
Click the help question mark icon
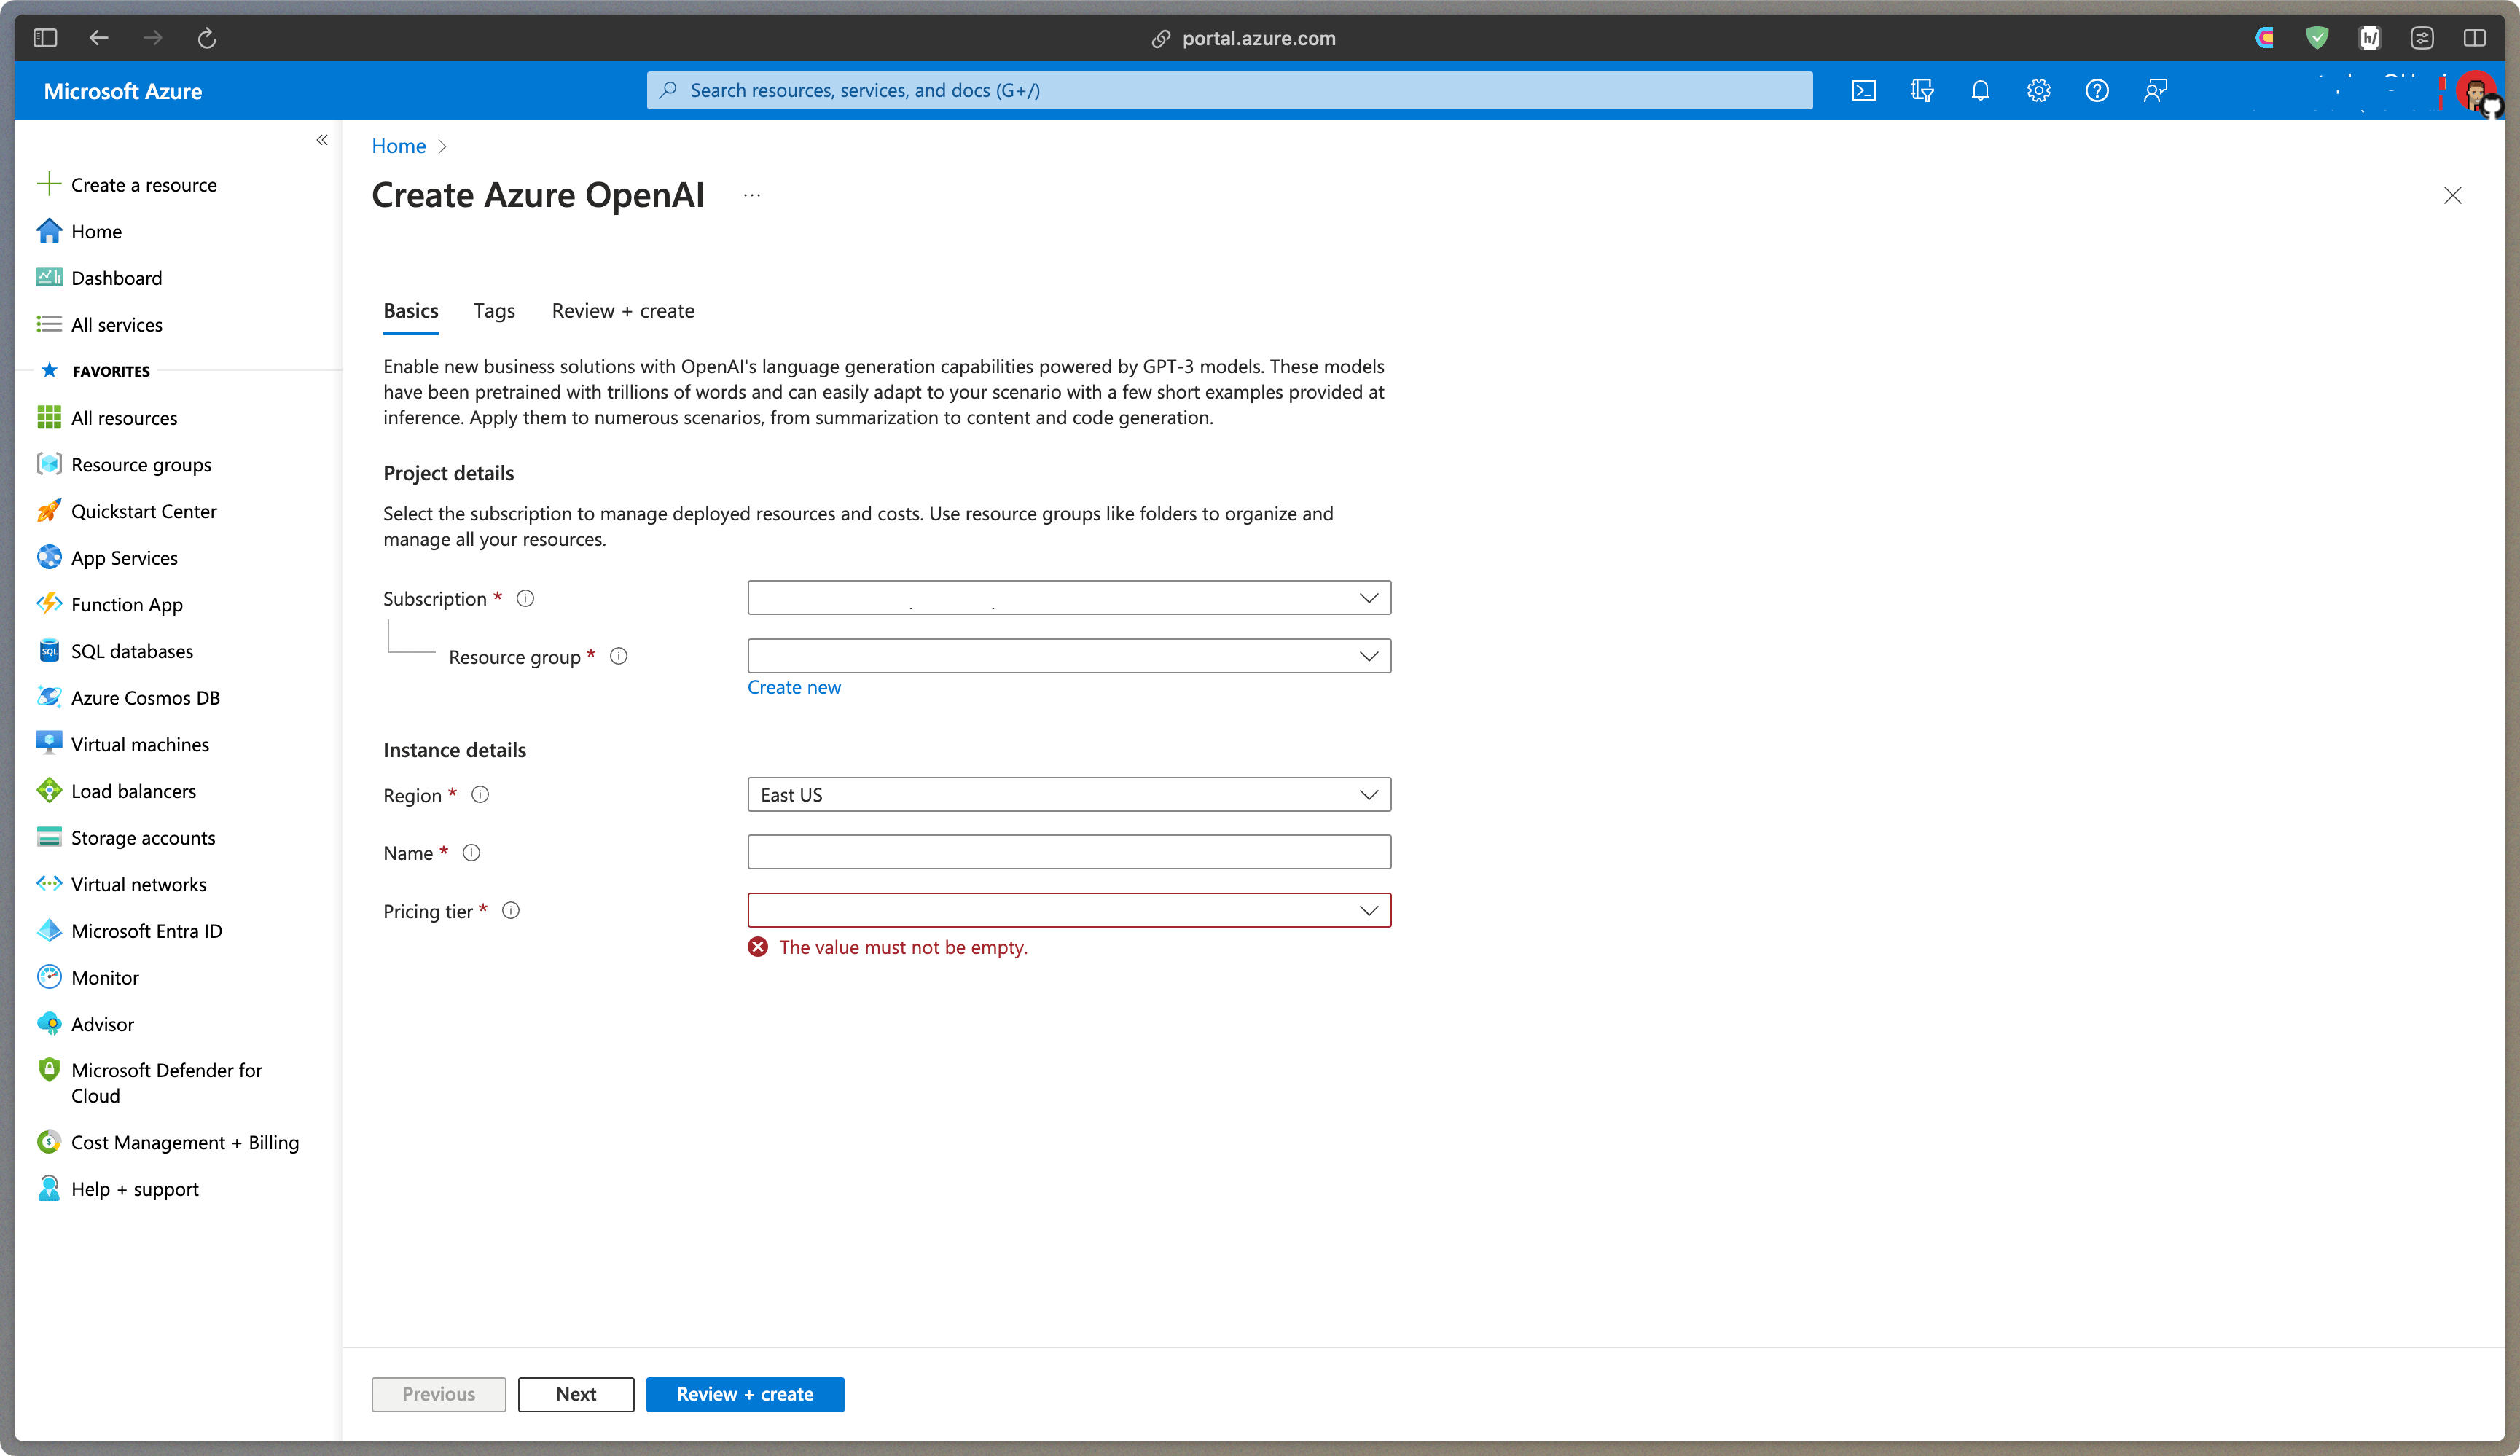point(2097,91)
